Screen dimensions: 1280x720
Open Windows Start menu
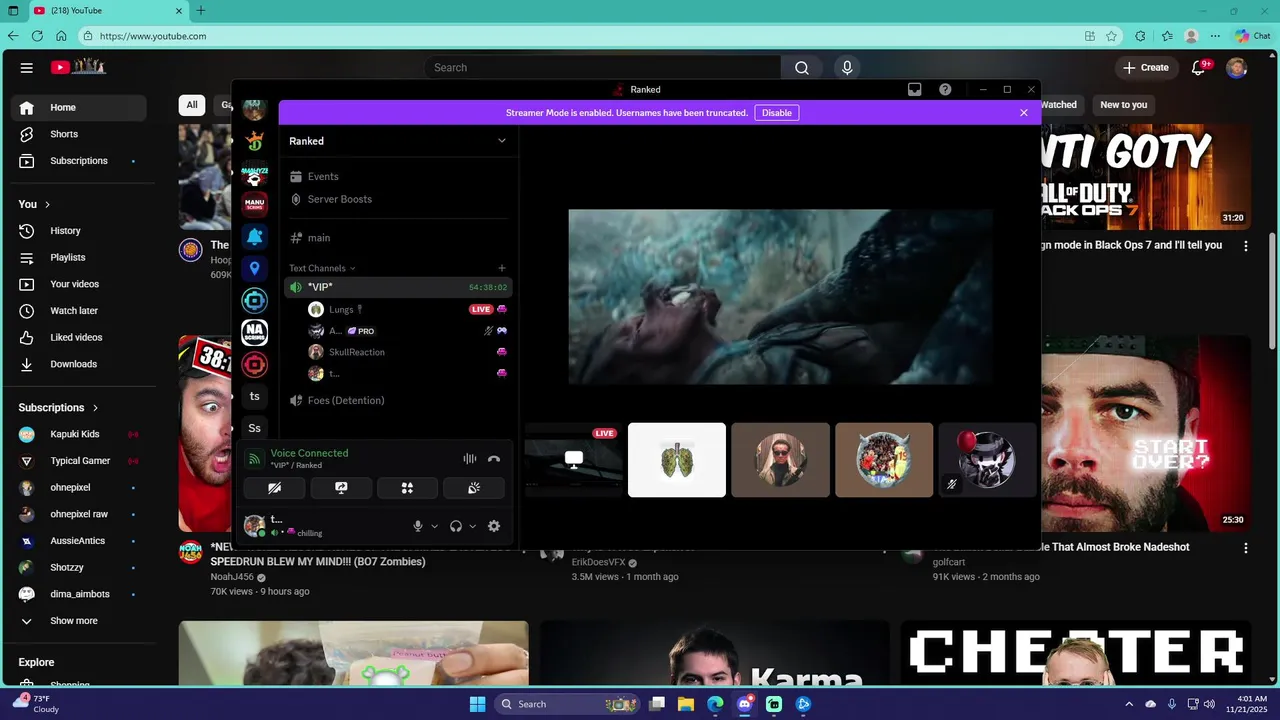pos(477,704)
